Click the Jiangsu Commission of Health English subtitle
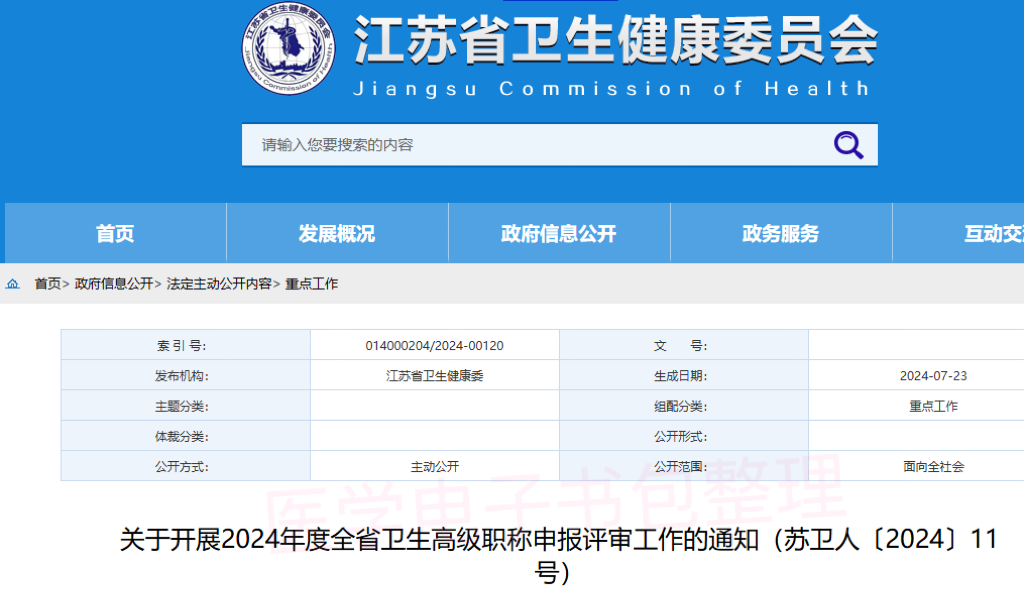This screenshot has height=596, width=1024. 611,88
